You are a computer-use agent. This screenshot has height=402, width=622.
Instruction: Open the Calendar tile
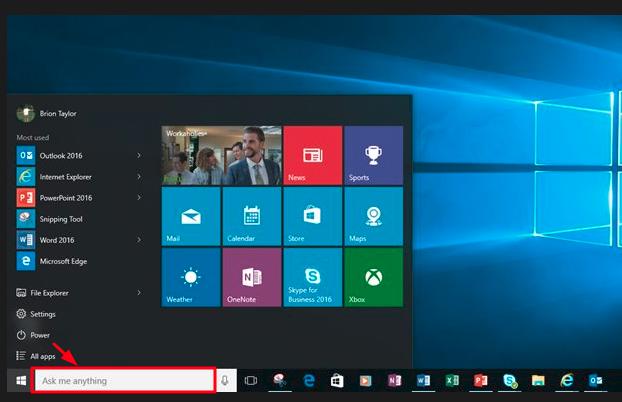coord(252,216)
